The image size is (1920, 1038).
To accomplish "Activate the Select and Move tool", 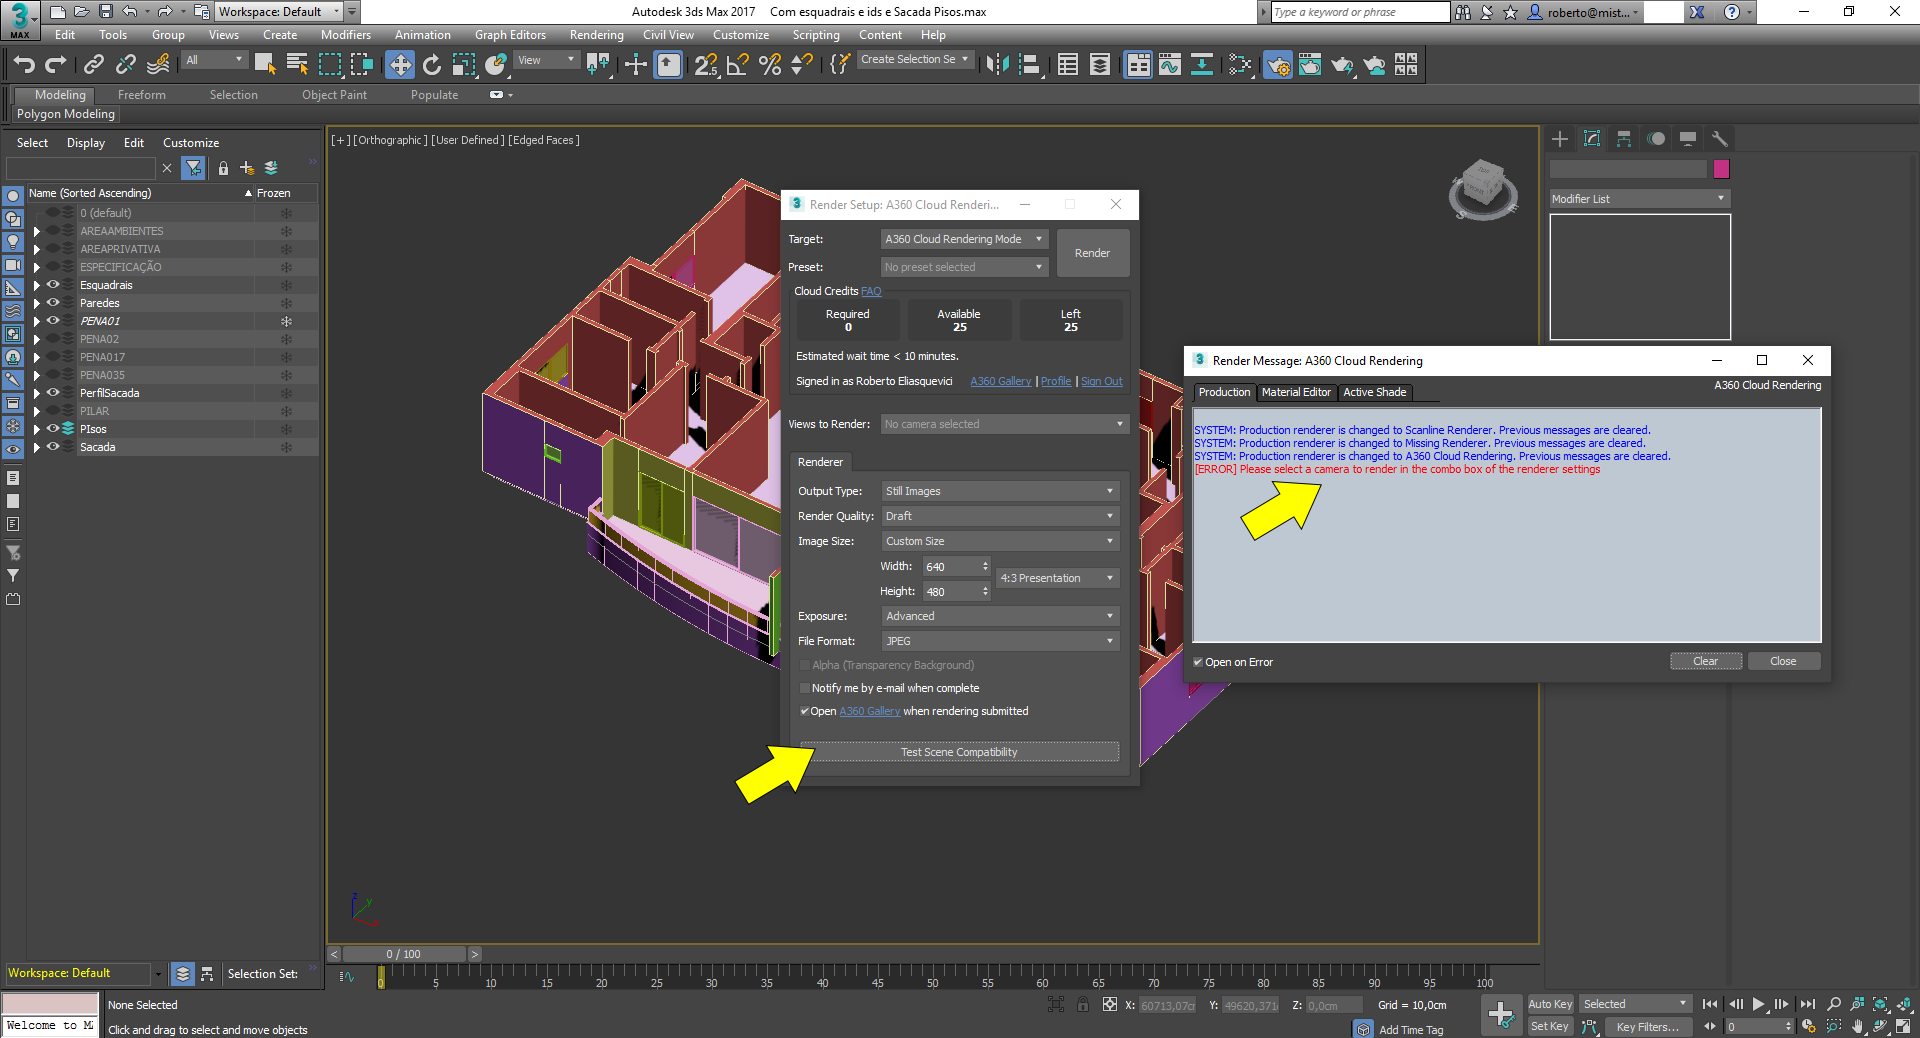I will 400,65.
